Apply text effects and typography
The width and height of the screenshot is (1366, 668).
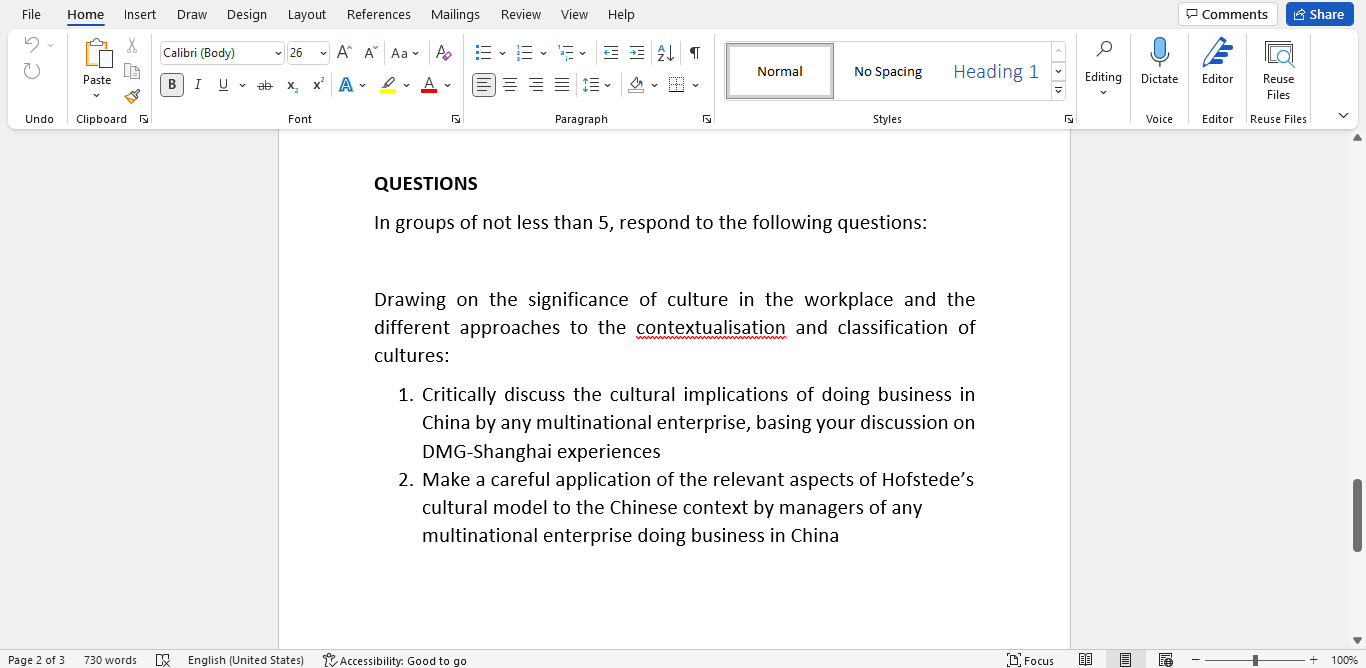coord(346,85)
